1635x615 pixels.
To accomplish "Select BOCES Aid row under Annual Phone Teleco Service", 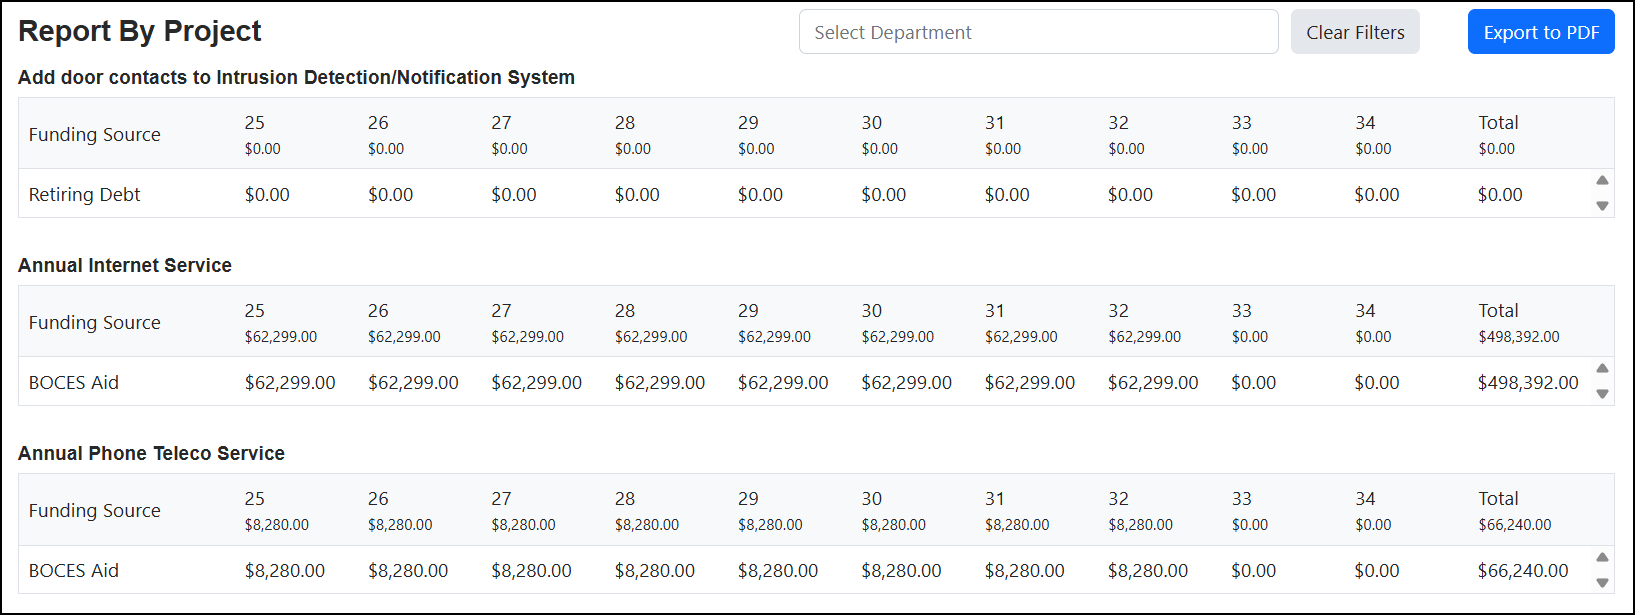I will tap(806, 570).
